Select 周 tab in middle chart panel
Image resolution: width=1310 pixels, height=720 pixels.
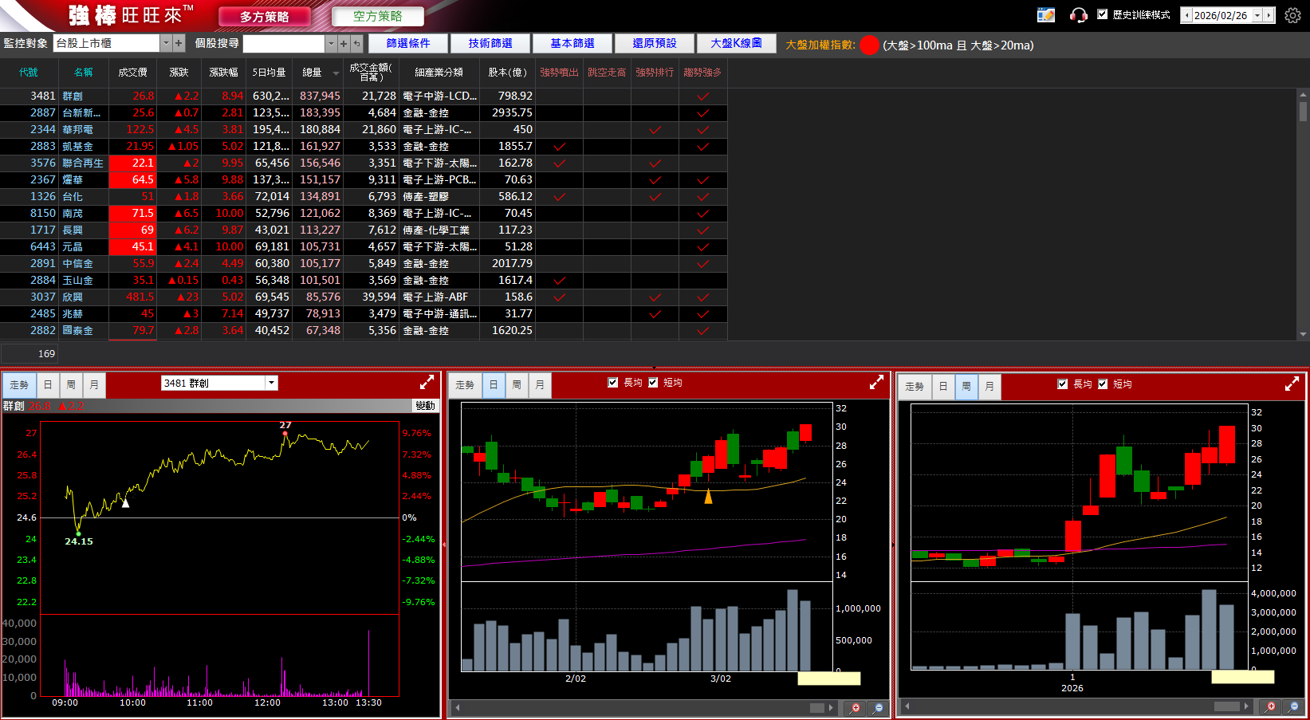point(516,385)
